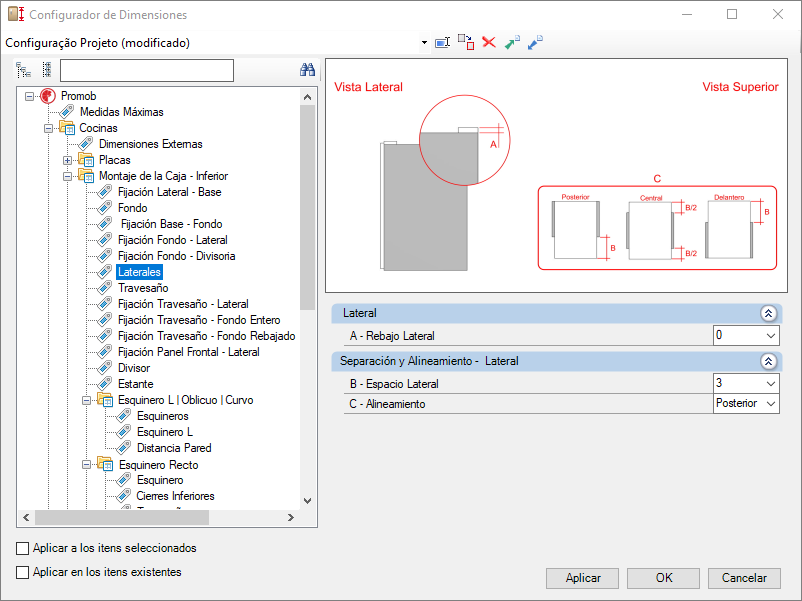Screen dimensions: 802x601
Task: Click the expand all tree icon
Action: point(24,70)
